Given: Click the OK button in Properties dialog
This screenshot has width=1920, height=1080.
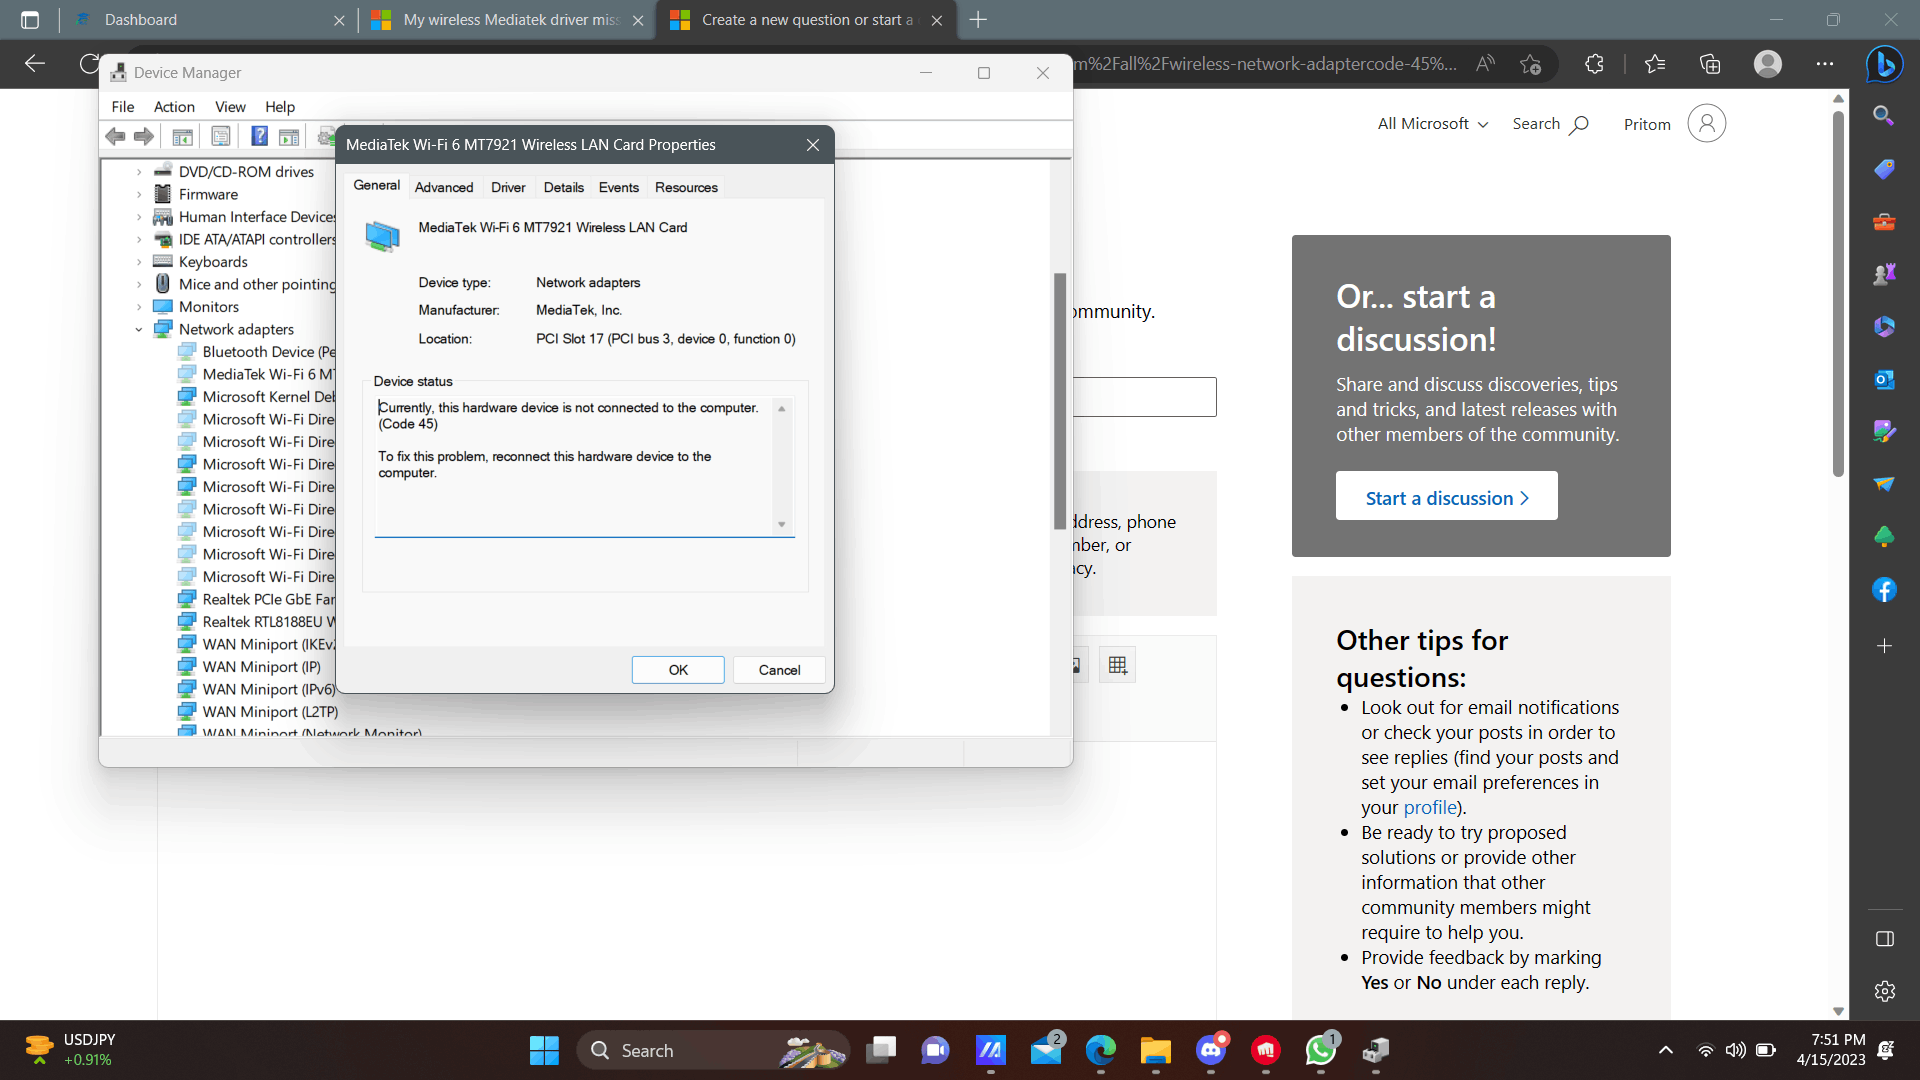Looking at the screenshot, I should click(678, 670).
